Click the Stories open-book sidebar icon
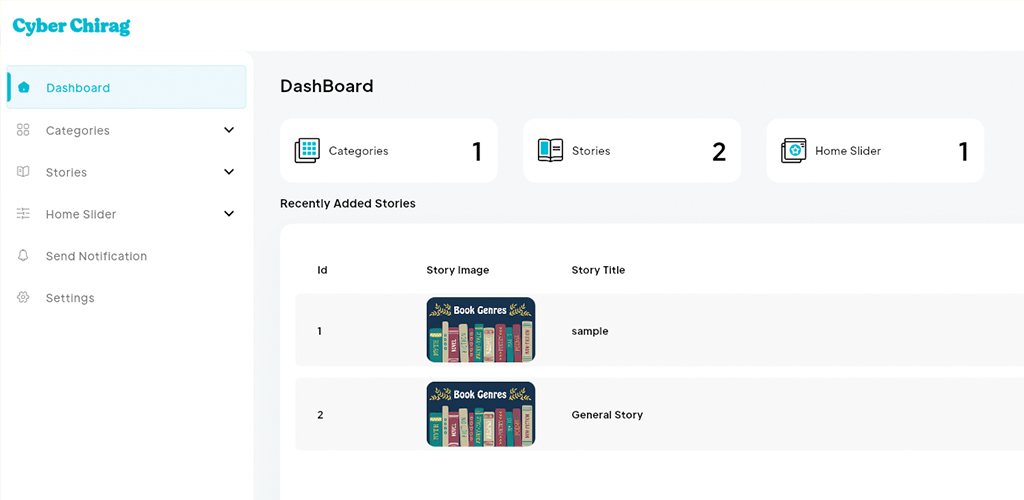 [24, 172]
